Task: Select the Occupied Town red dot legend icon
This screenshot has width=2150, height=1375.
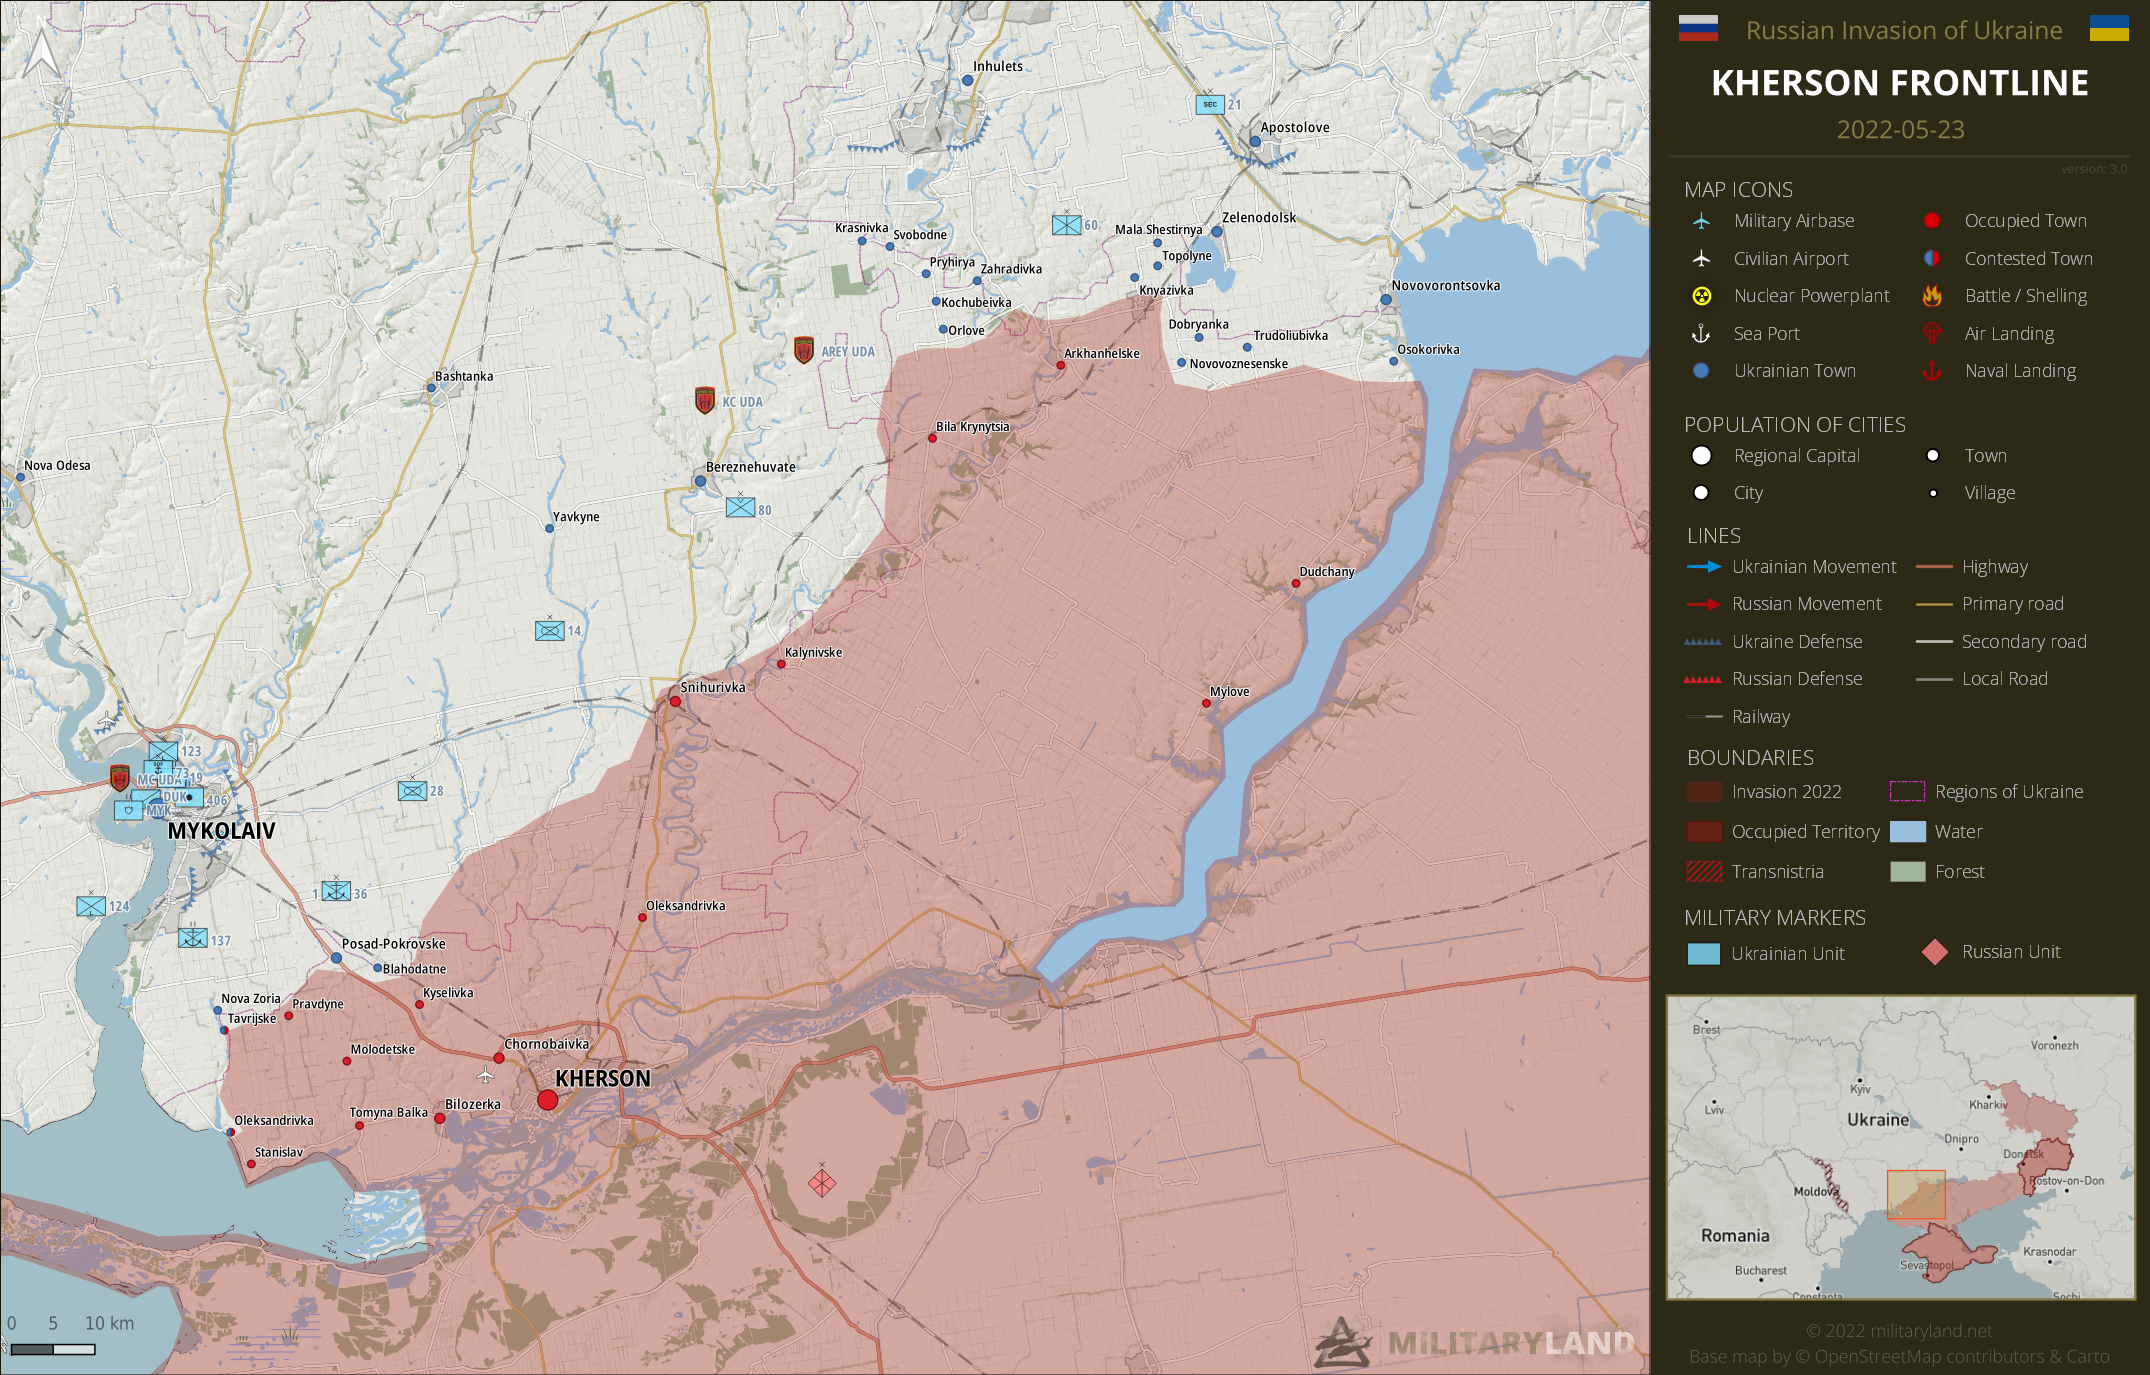Action: click(x=1932, y=221)
